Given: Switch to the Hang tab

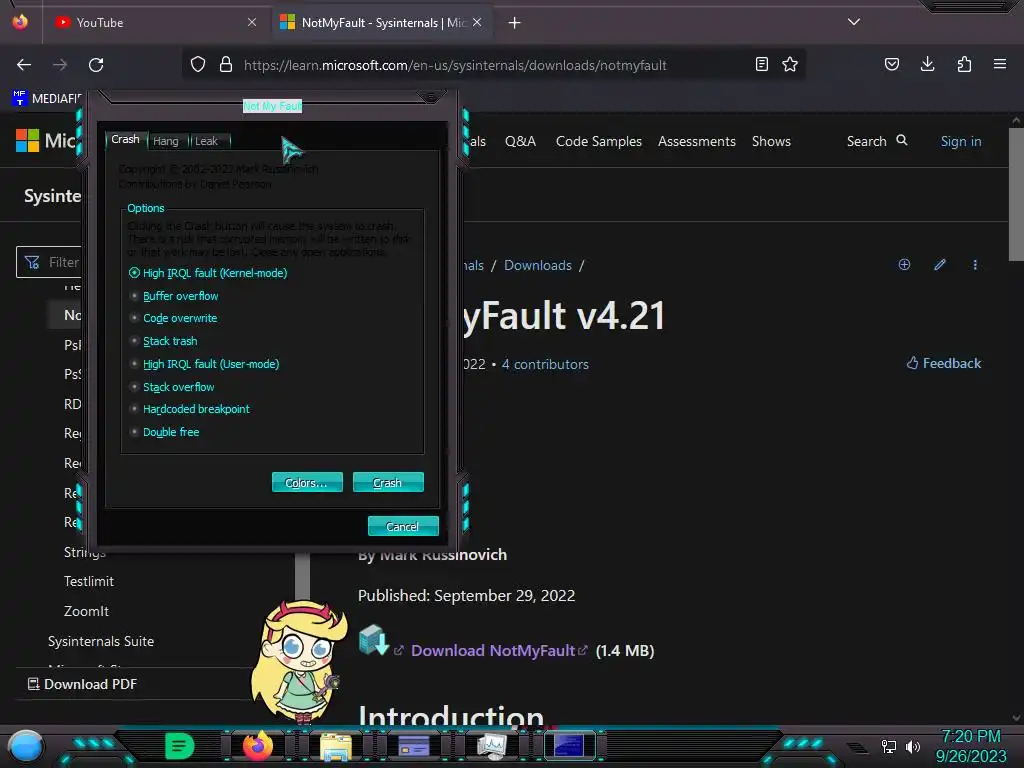Looking at the screenshot, I should point(166,141).
